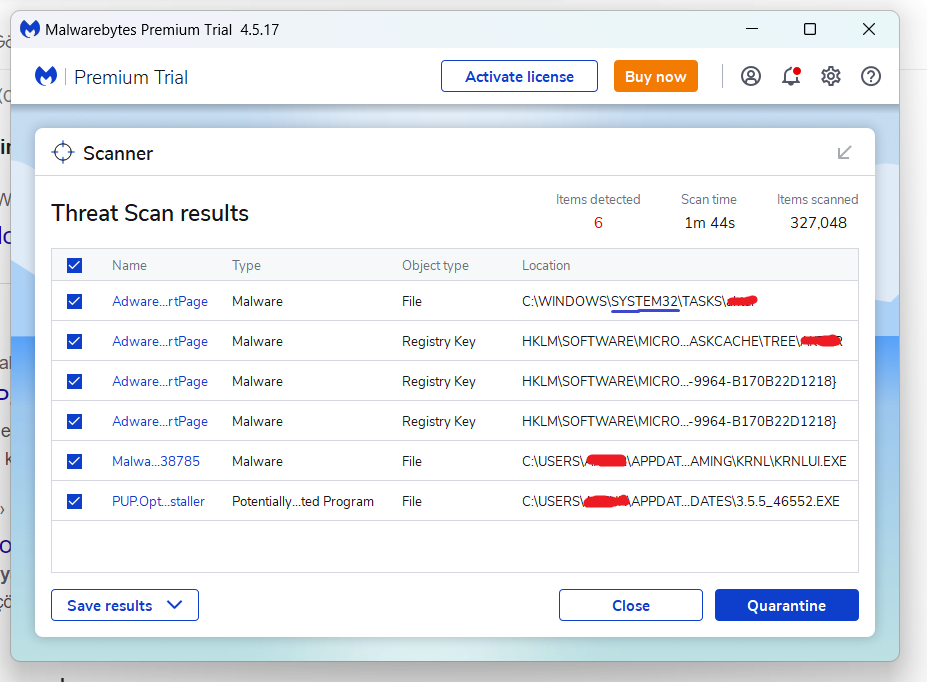Click the KRNLUI.EXE location path
The height and width of the screenshot is (682, 927).
tap(684, 461)
